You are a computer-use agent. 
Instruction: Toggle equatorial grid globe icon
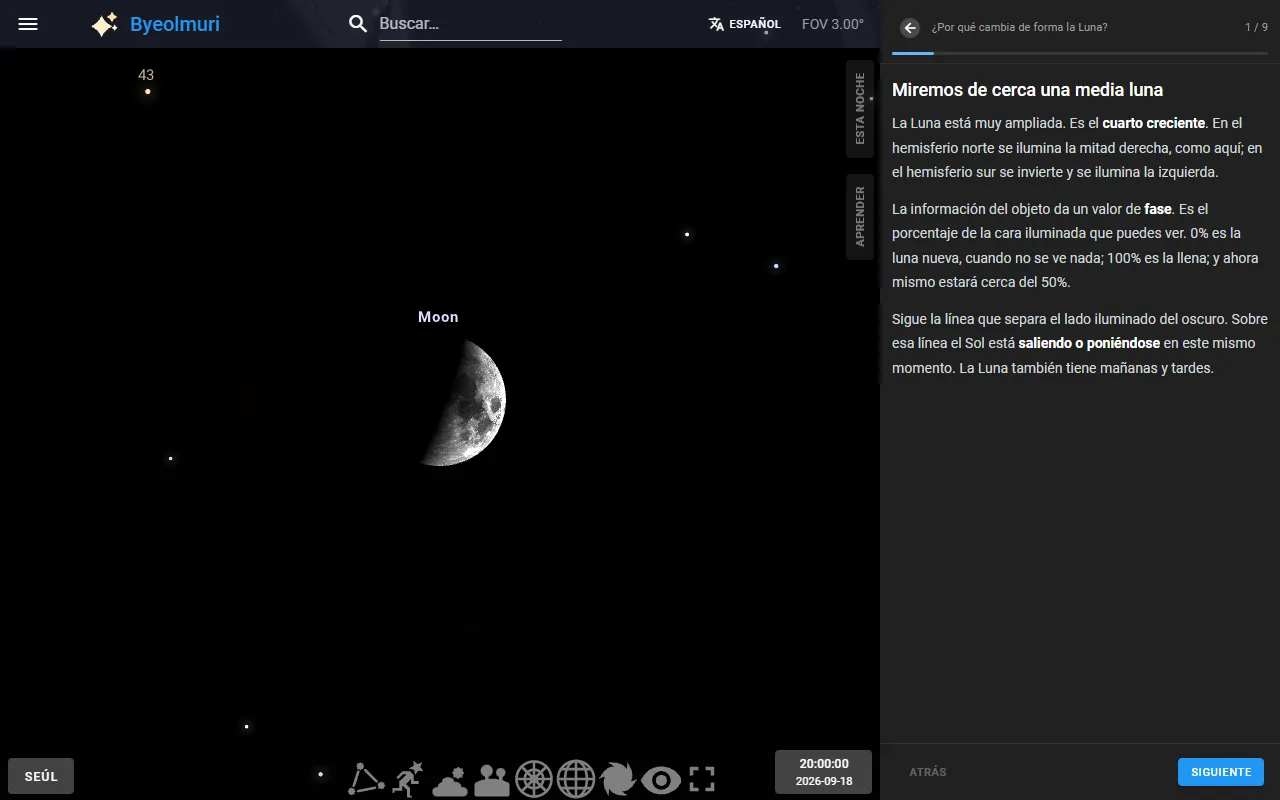(x=576, y=779)
